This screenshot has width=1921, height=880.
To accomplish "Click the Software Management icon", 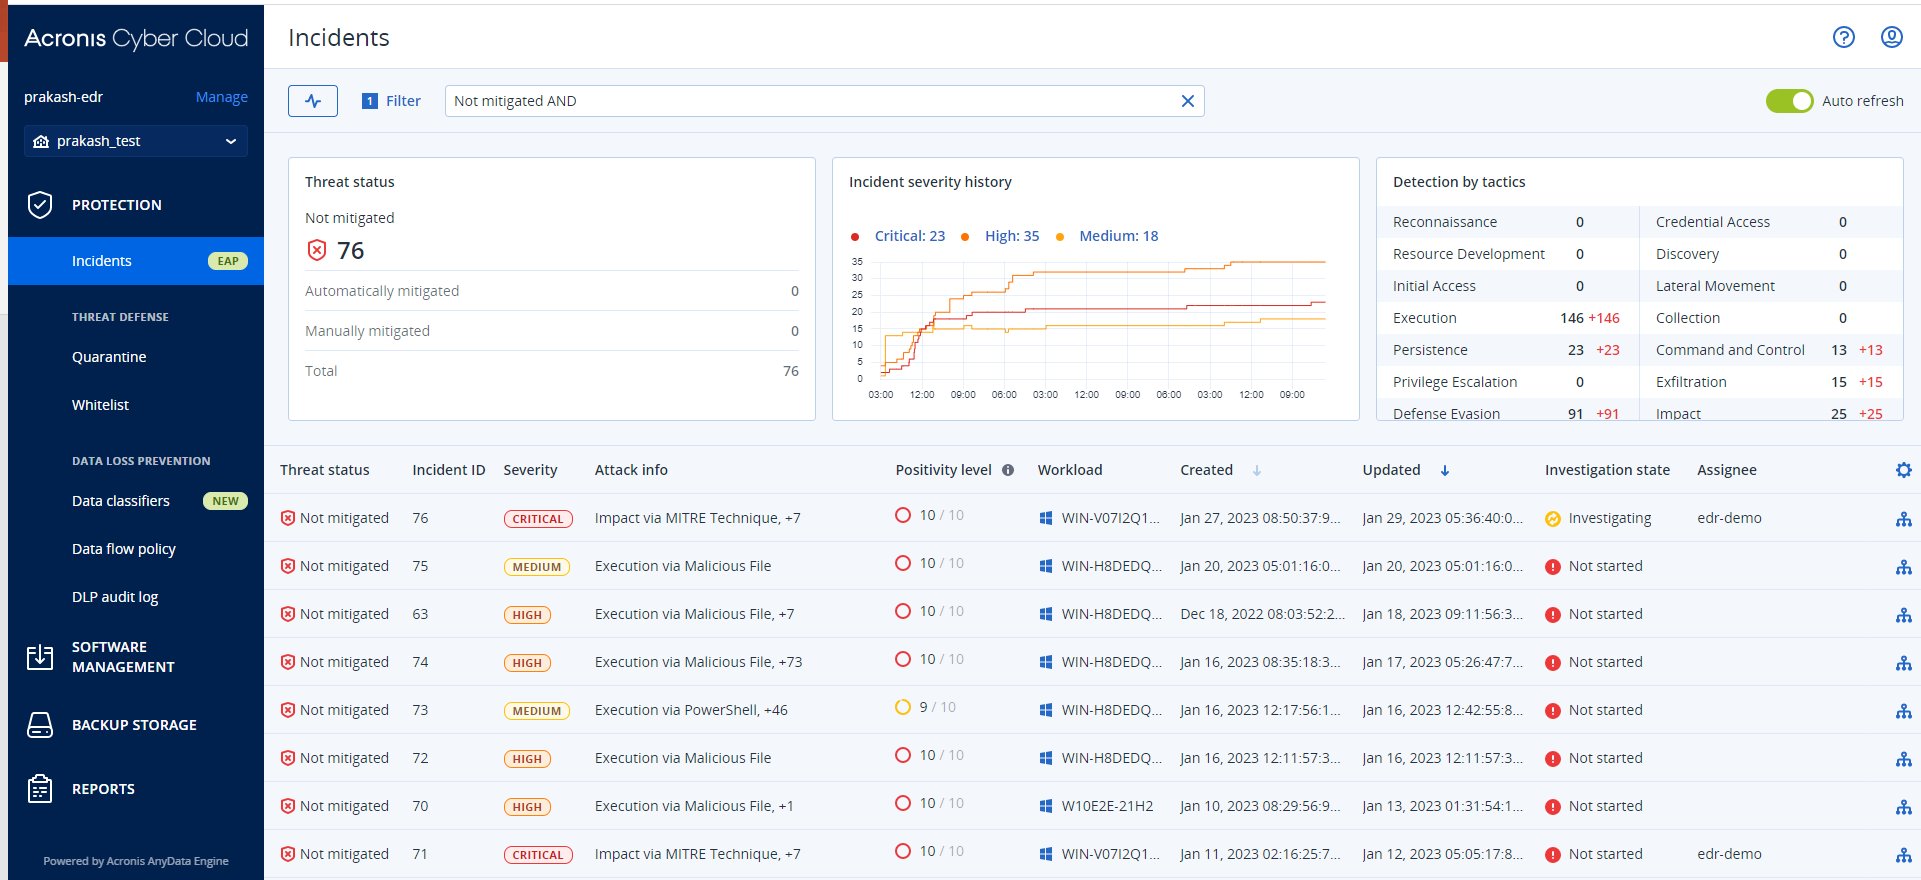I will coord(40,657).
